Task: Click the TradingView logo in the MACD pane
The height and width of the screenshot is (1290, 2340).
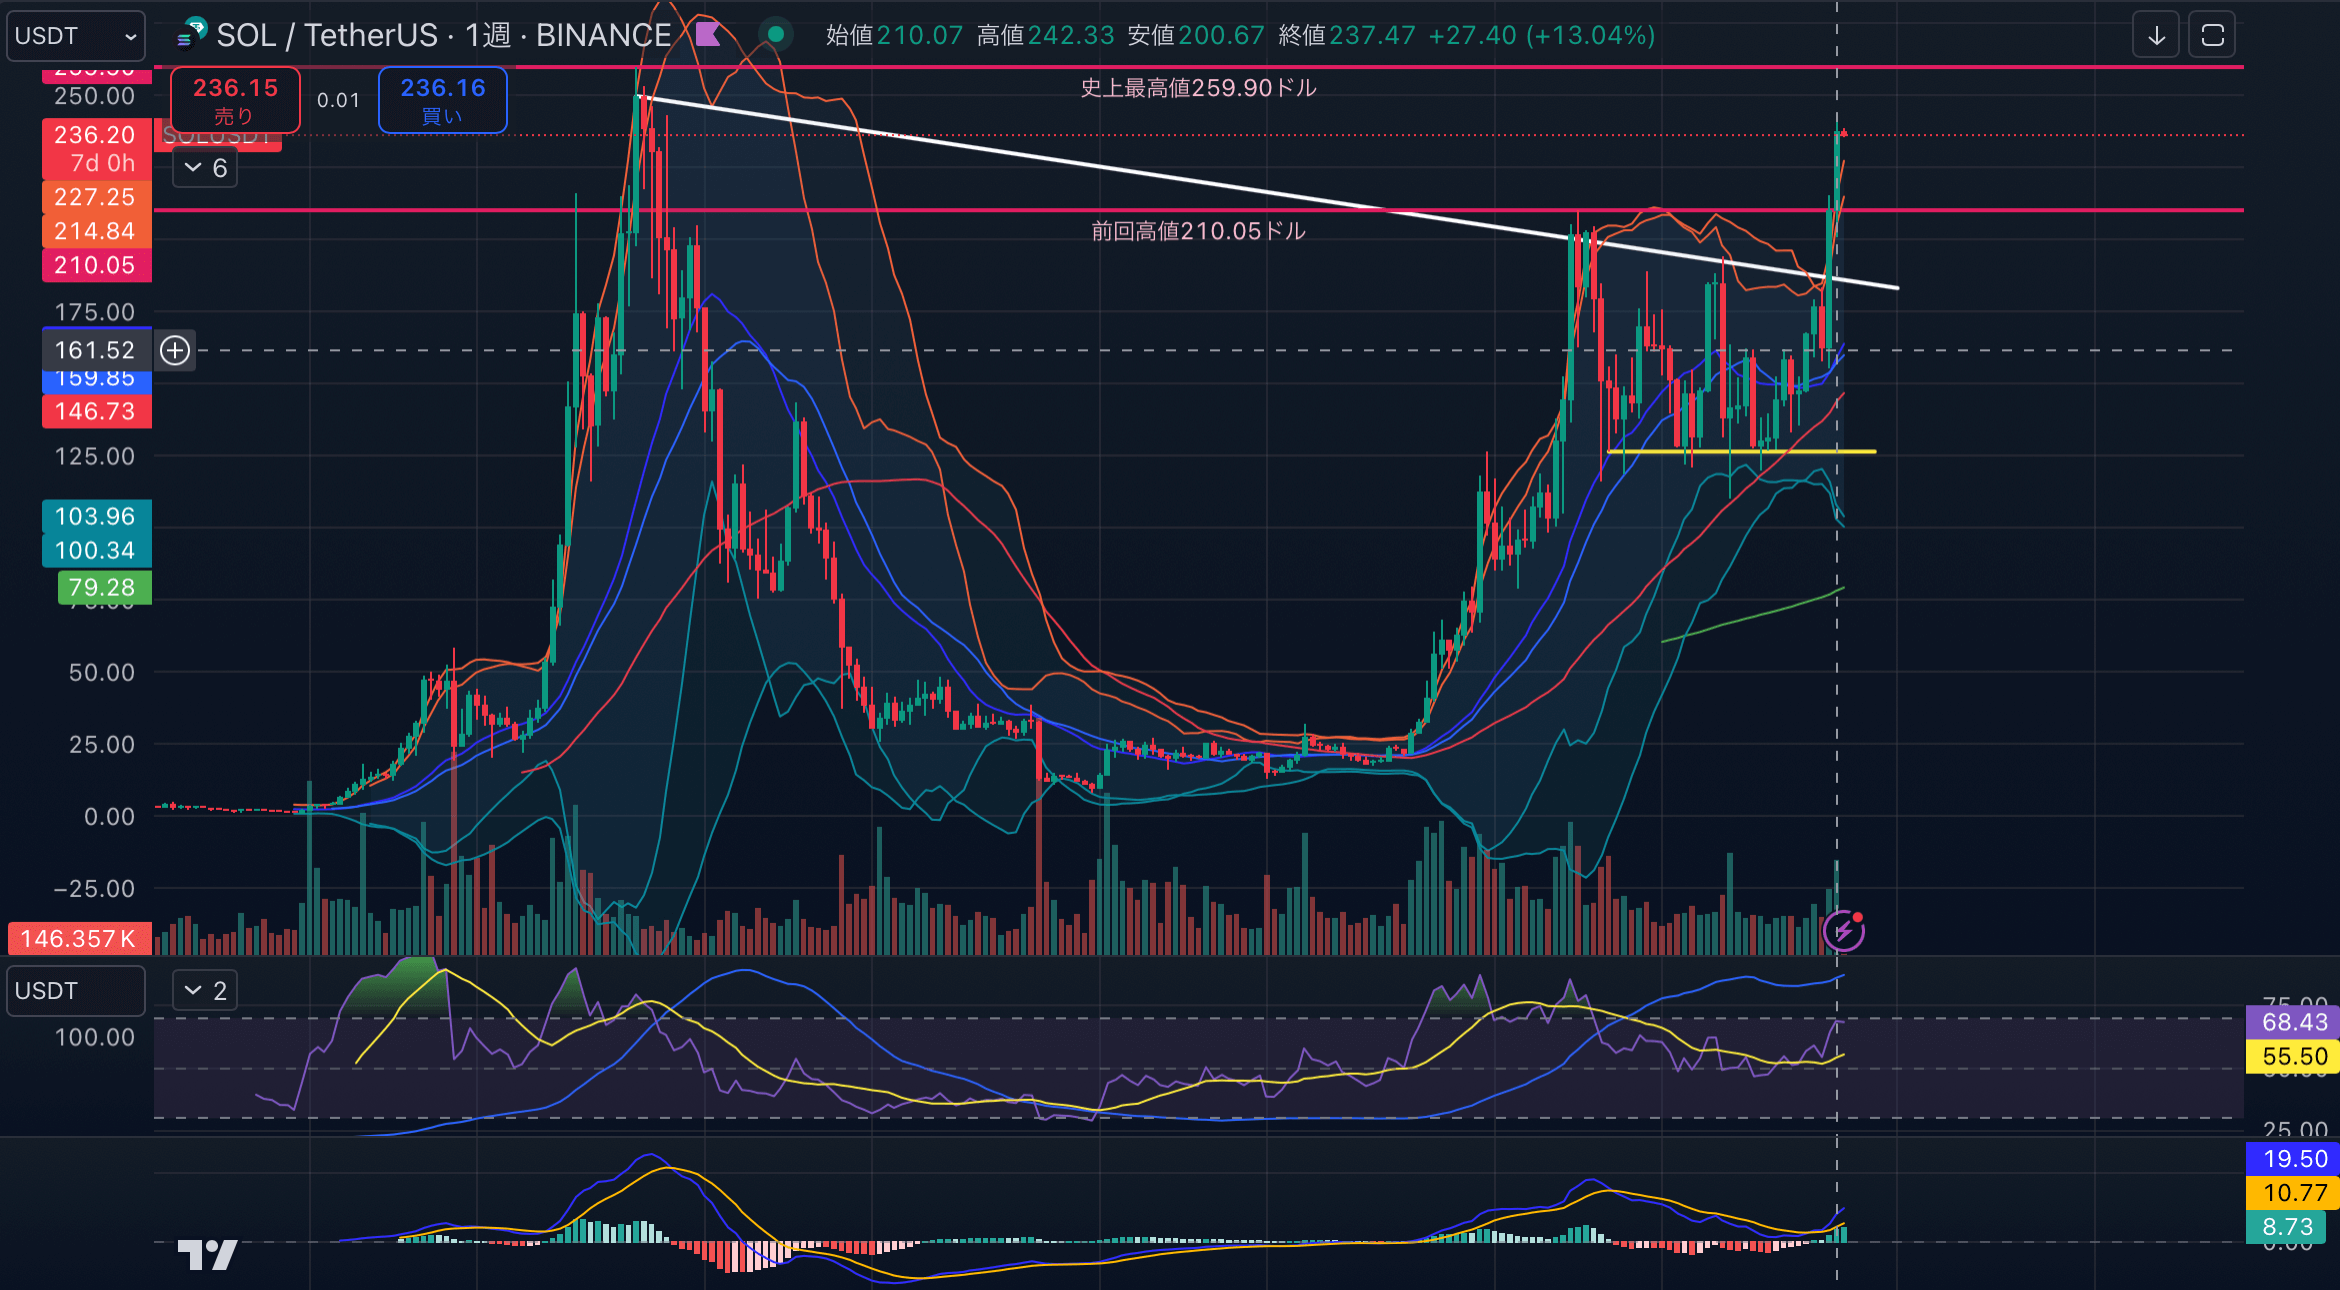Action: (x=207, y=1255)
